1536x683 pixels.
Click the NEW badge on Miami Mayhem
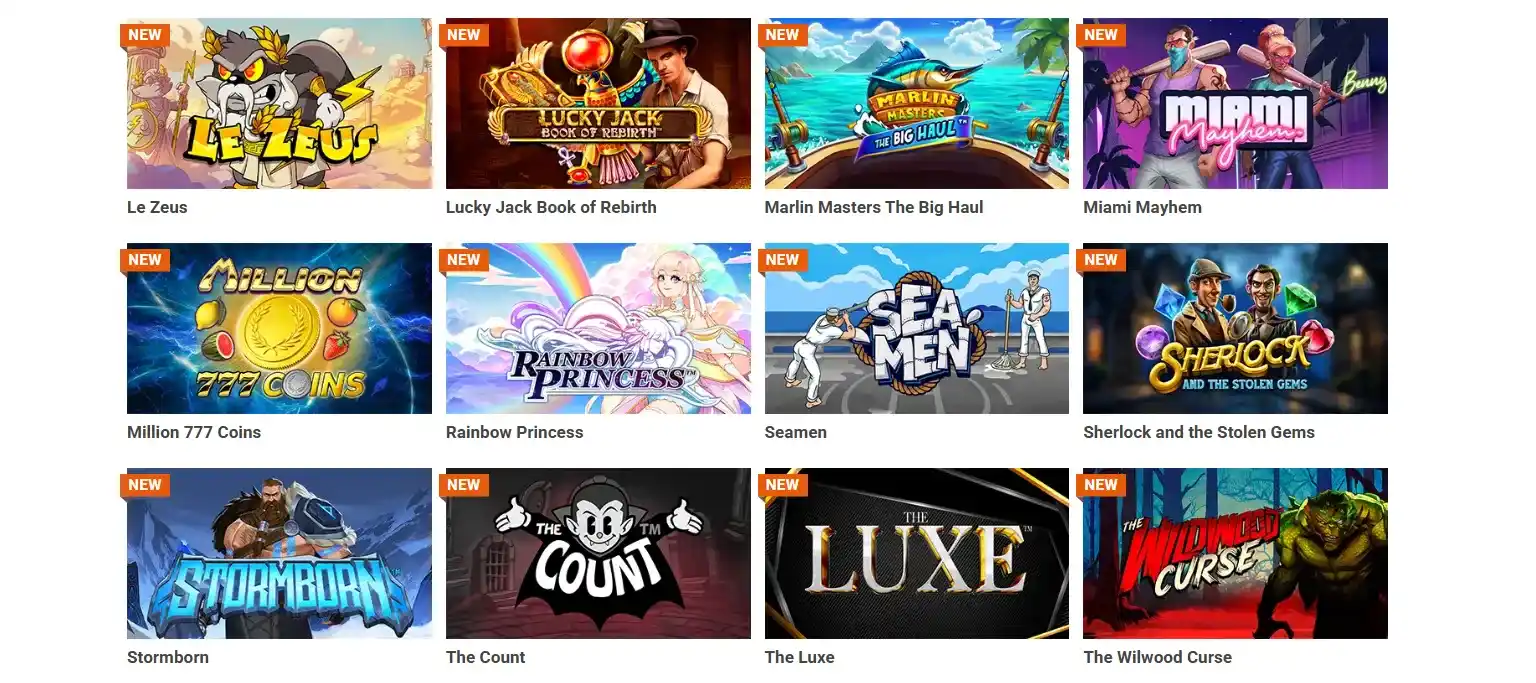click(1101, 35)
